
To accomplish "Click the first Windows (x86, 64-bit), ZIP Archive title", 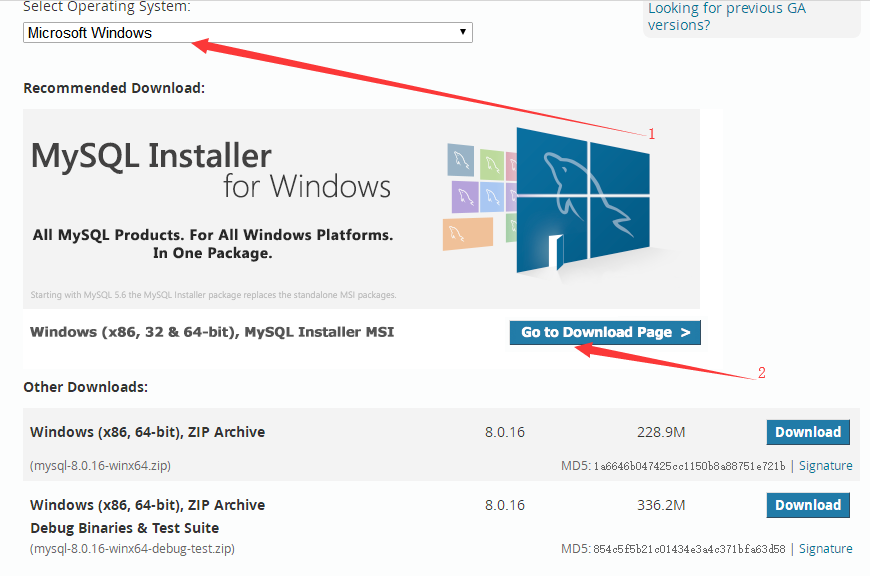I will [148, 432].
